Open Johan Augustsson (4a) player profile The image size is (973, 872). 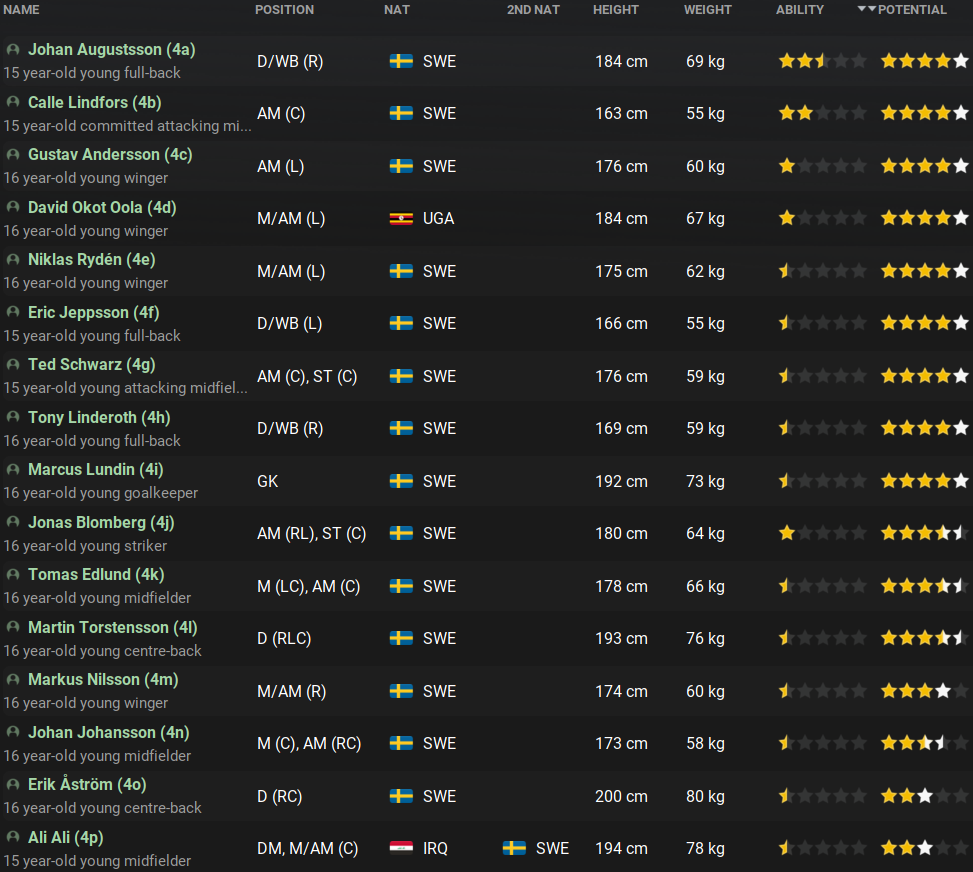pyautogui.click(x=112, y=50)
